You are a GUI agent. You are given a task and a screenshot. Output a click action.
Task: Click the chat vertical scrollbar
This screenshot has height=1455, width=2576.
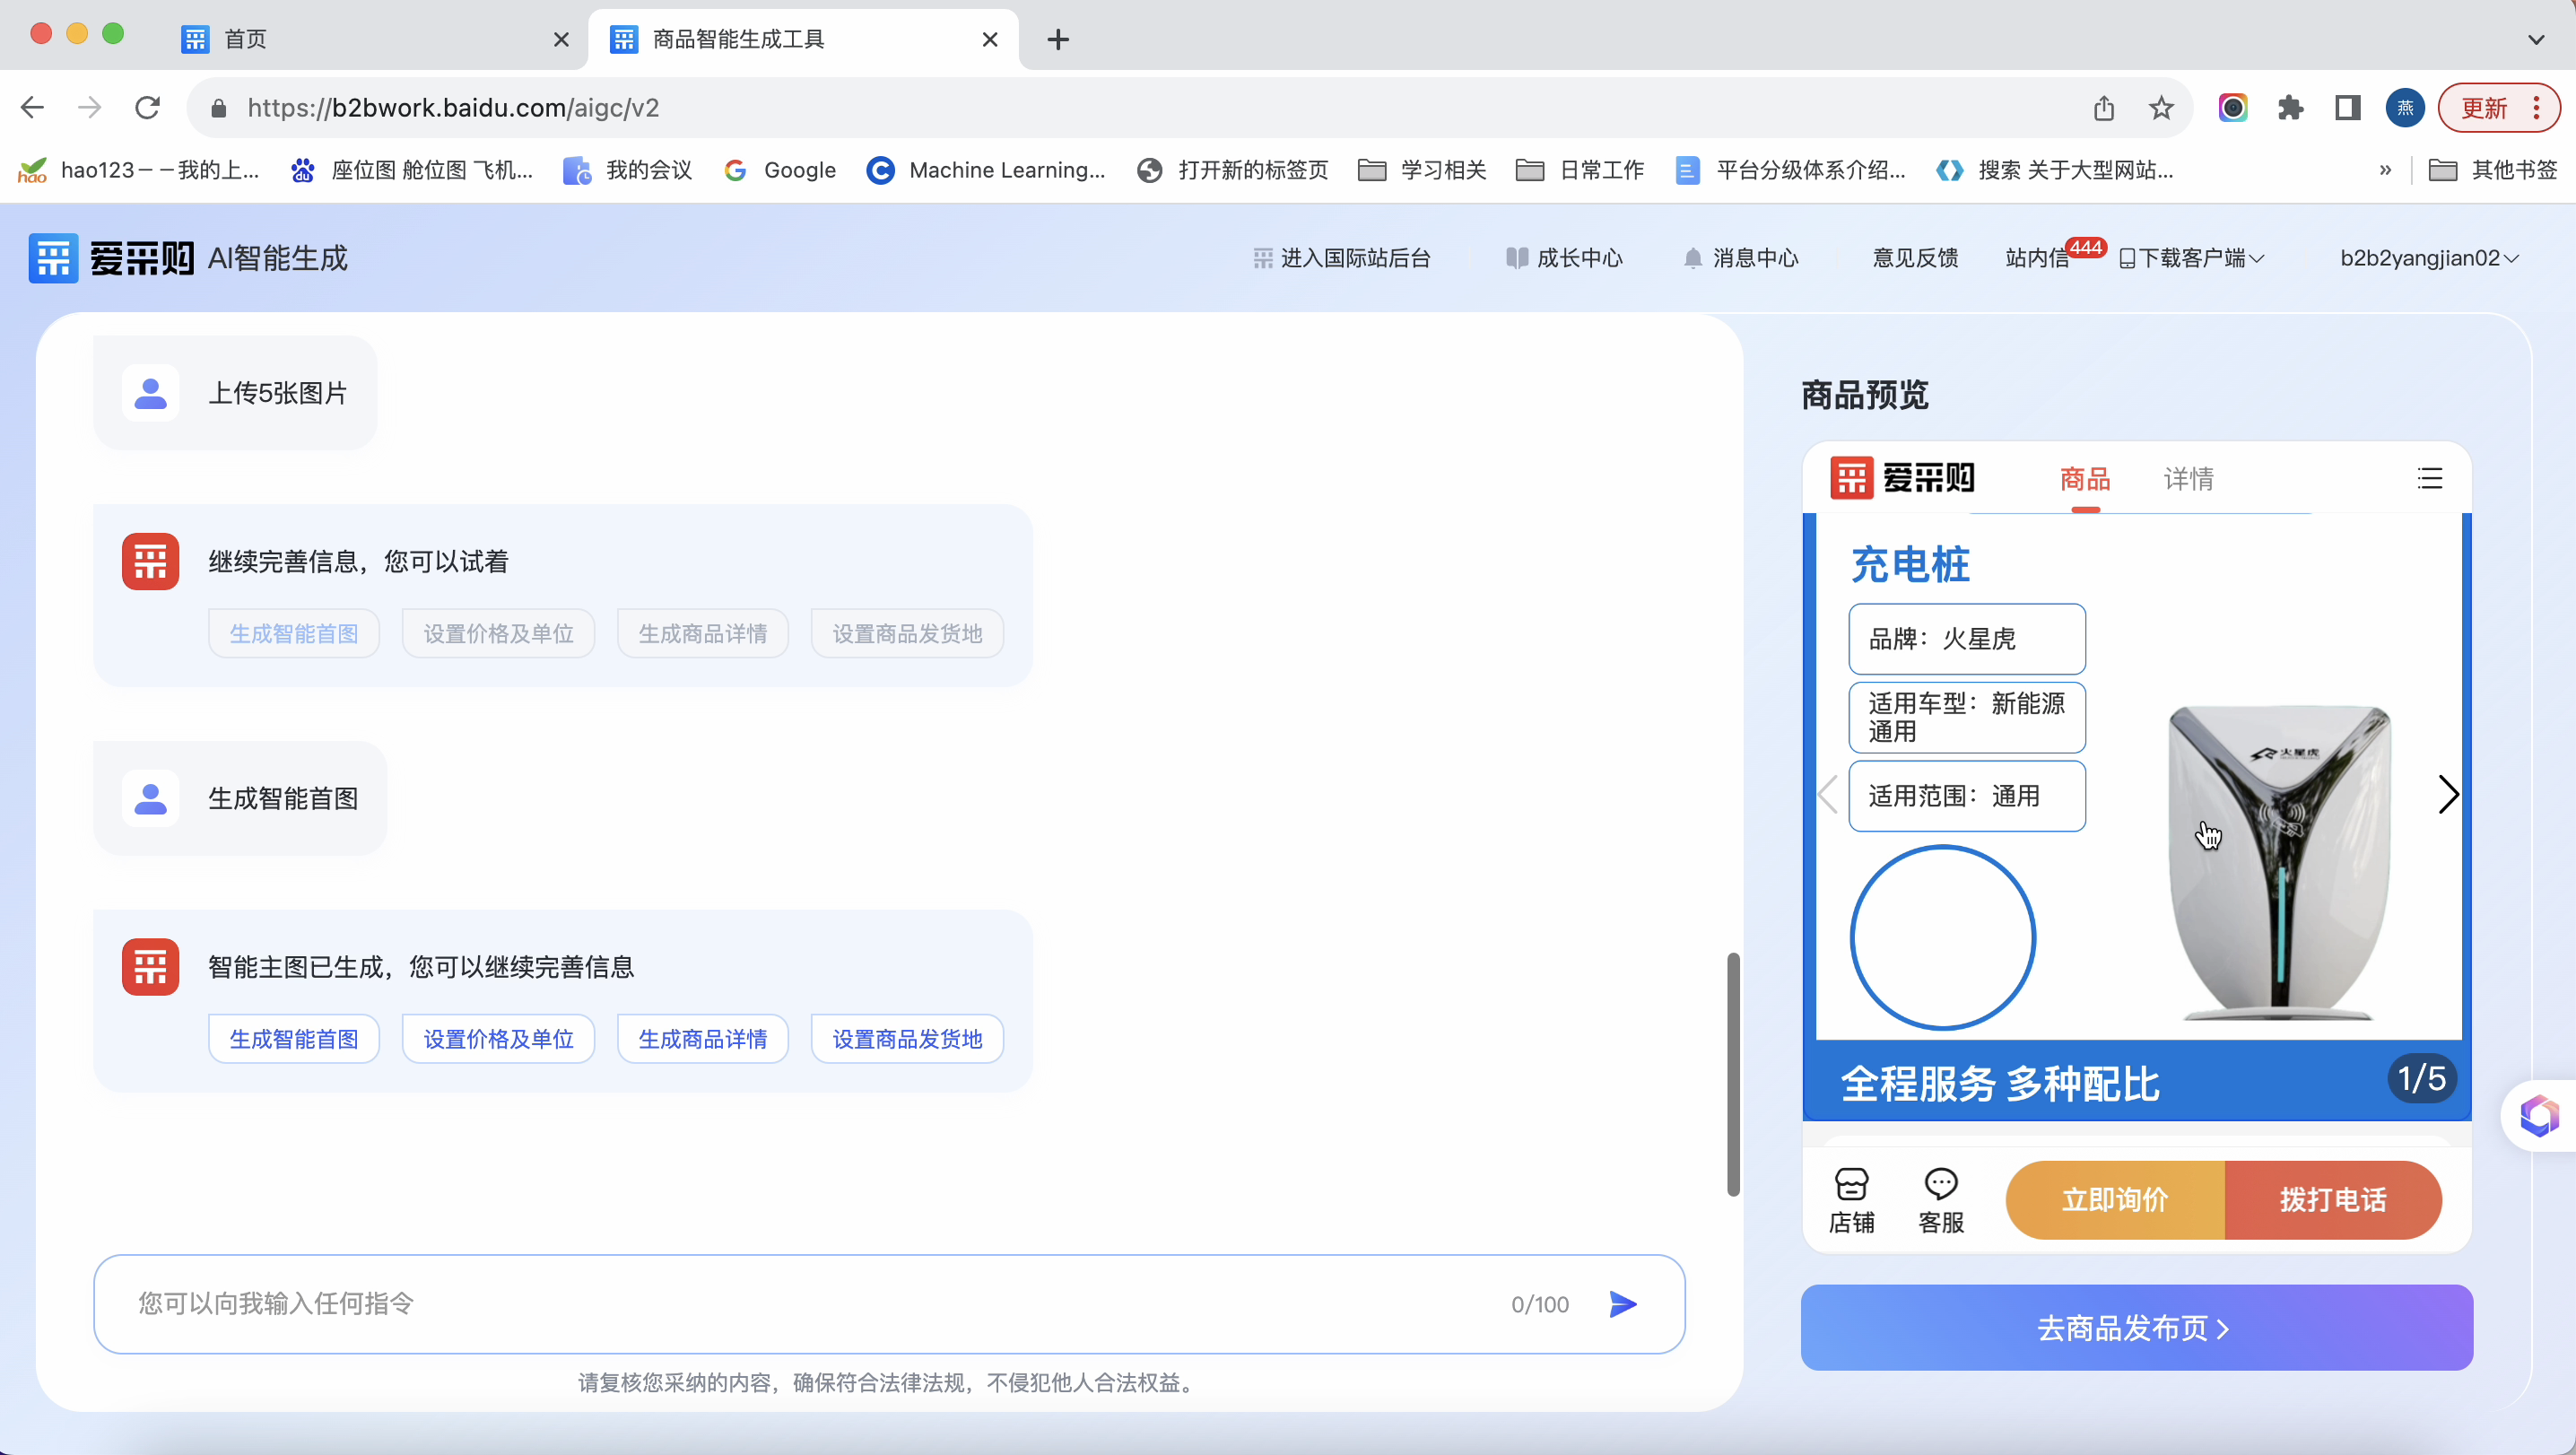1733,1075
